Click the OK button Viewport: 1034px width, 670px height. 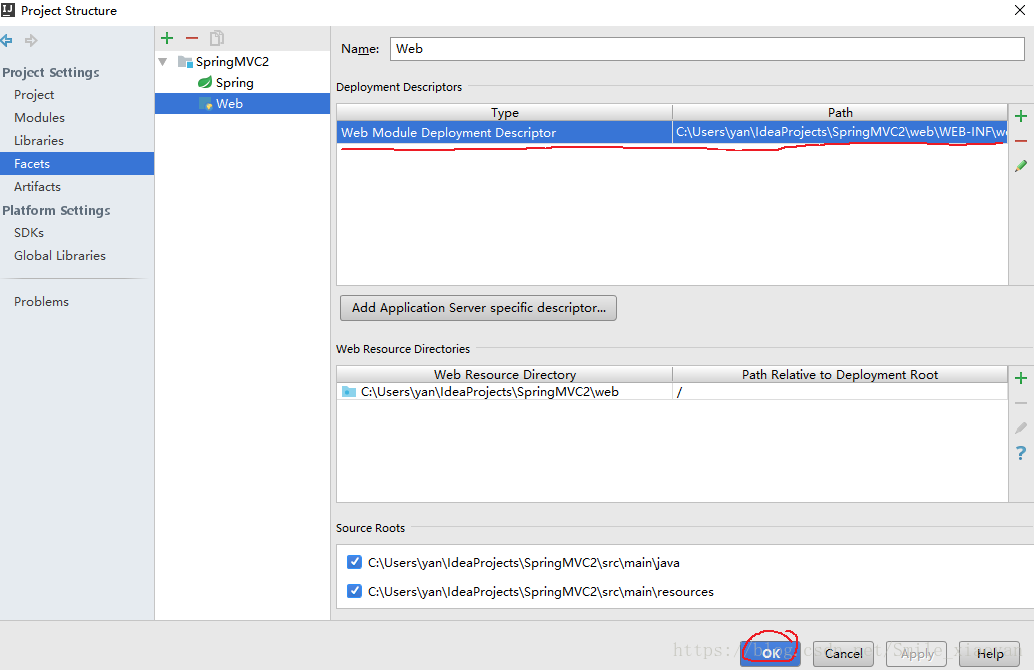point(770,654)
